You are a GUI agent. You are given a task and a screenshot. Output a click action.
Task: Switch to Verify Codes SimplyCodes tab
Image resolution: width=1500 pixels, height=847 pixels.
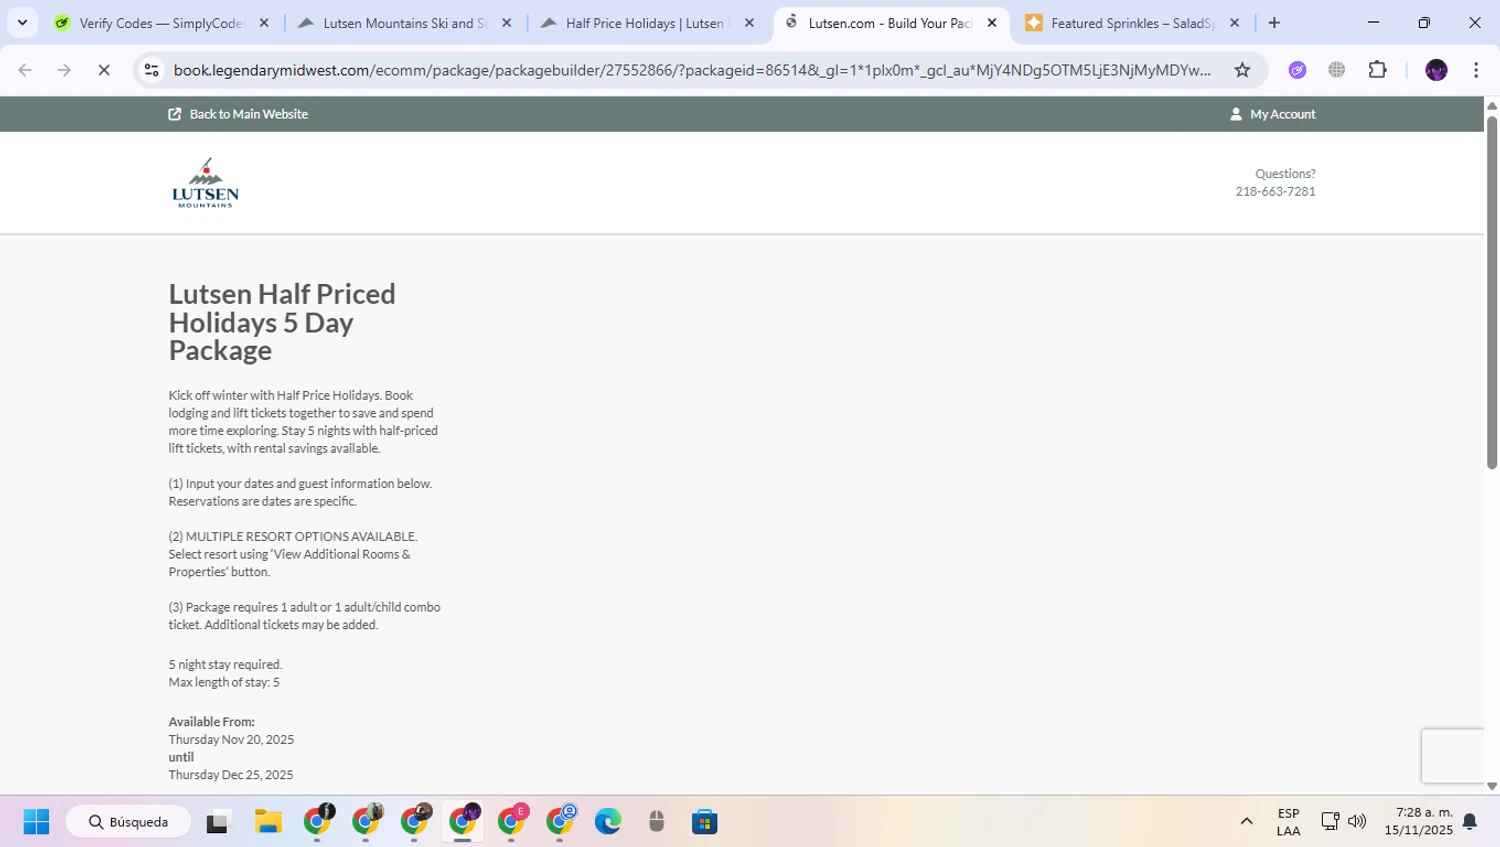pos(162,22)
